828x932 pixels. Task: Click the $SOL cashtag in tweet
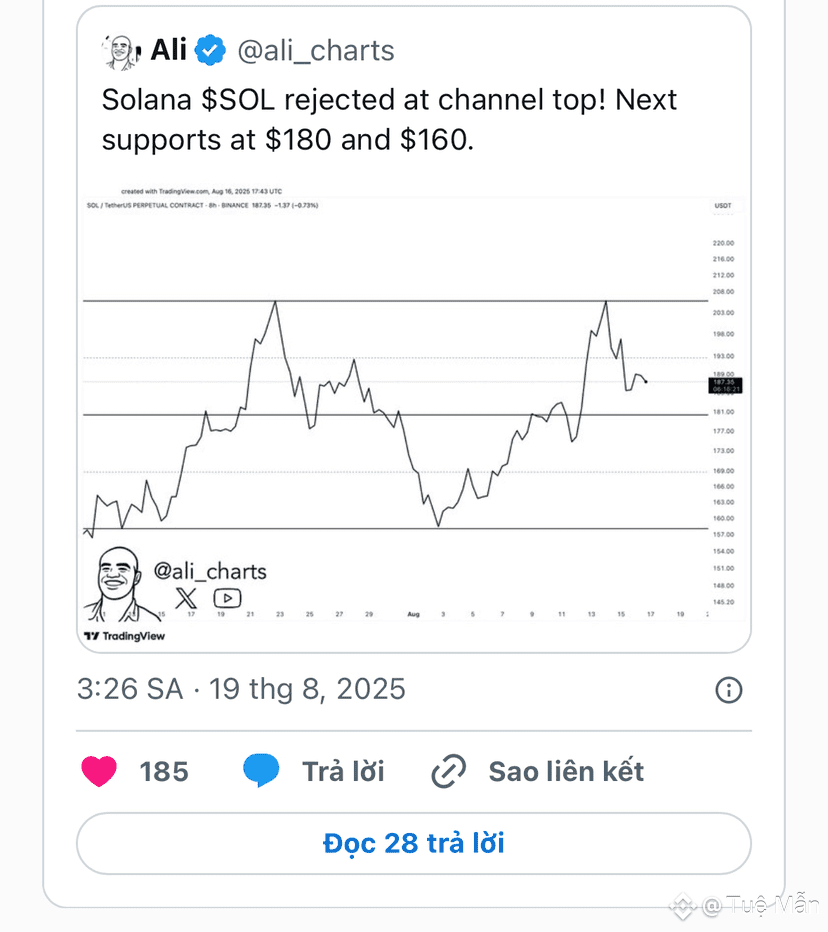pos(238,100)
